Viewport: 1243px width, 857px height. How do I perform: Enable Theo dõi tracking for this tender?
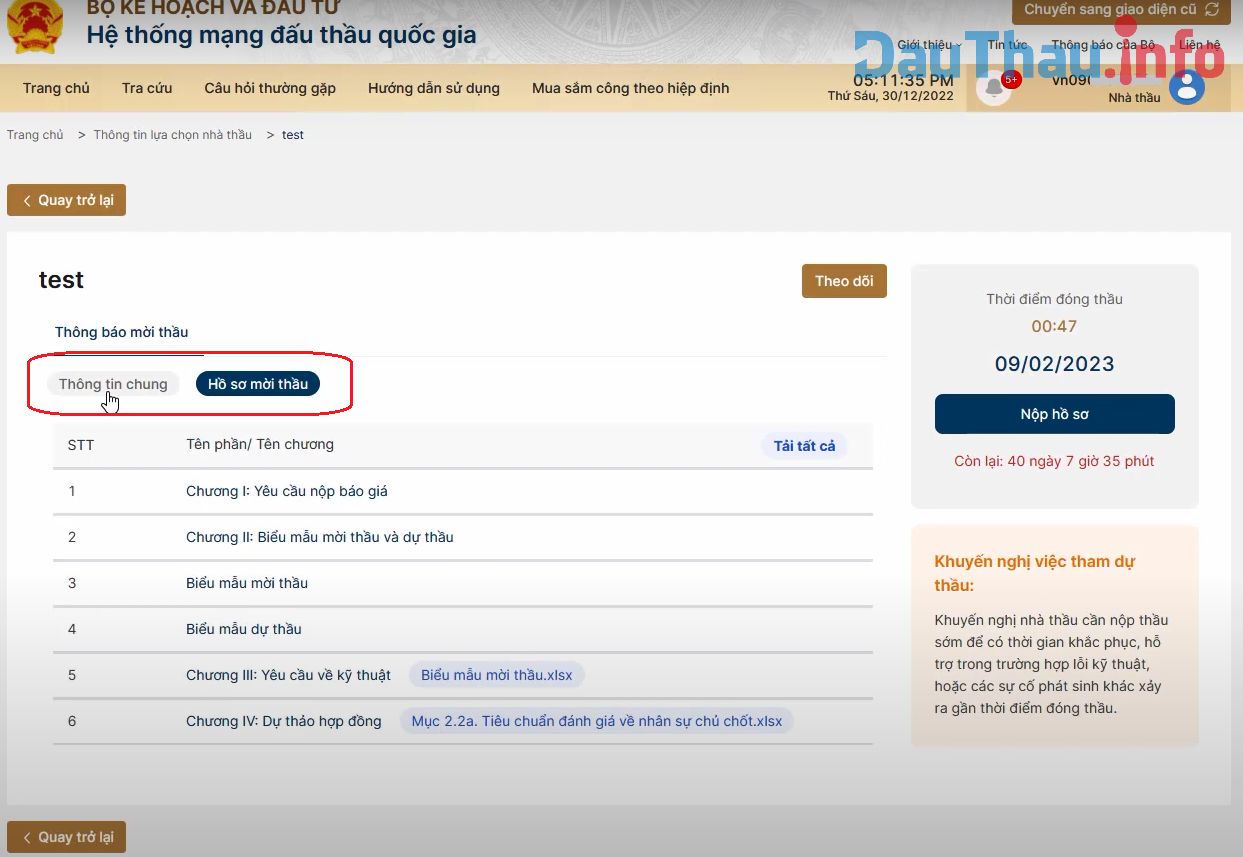(843, 281)
